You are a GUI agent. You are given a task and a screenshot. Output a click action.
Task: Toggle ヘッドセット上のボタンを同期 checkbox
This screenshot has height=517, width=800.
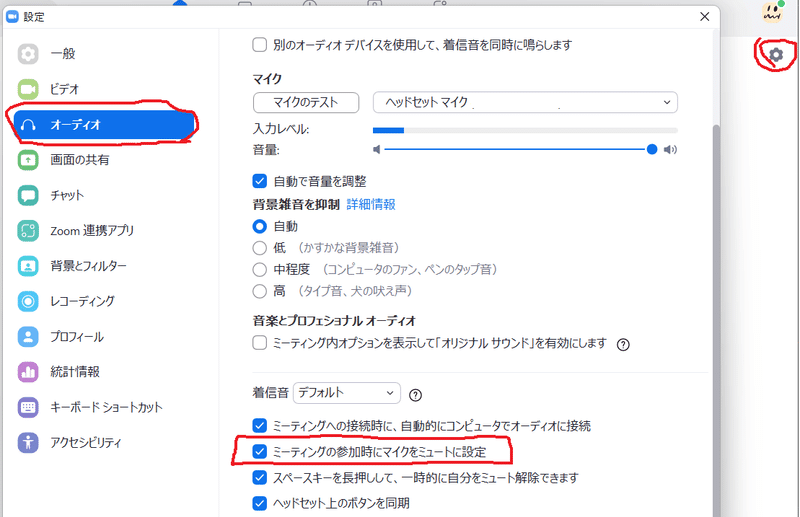click(260, 503)
